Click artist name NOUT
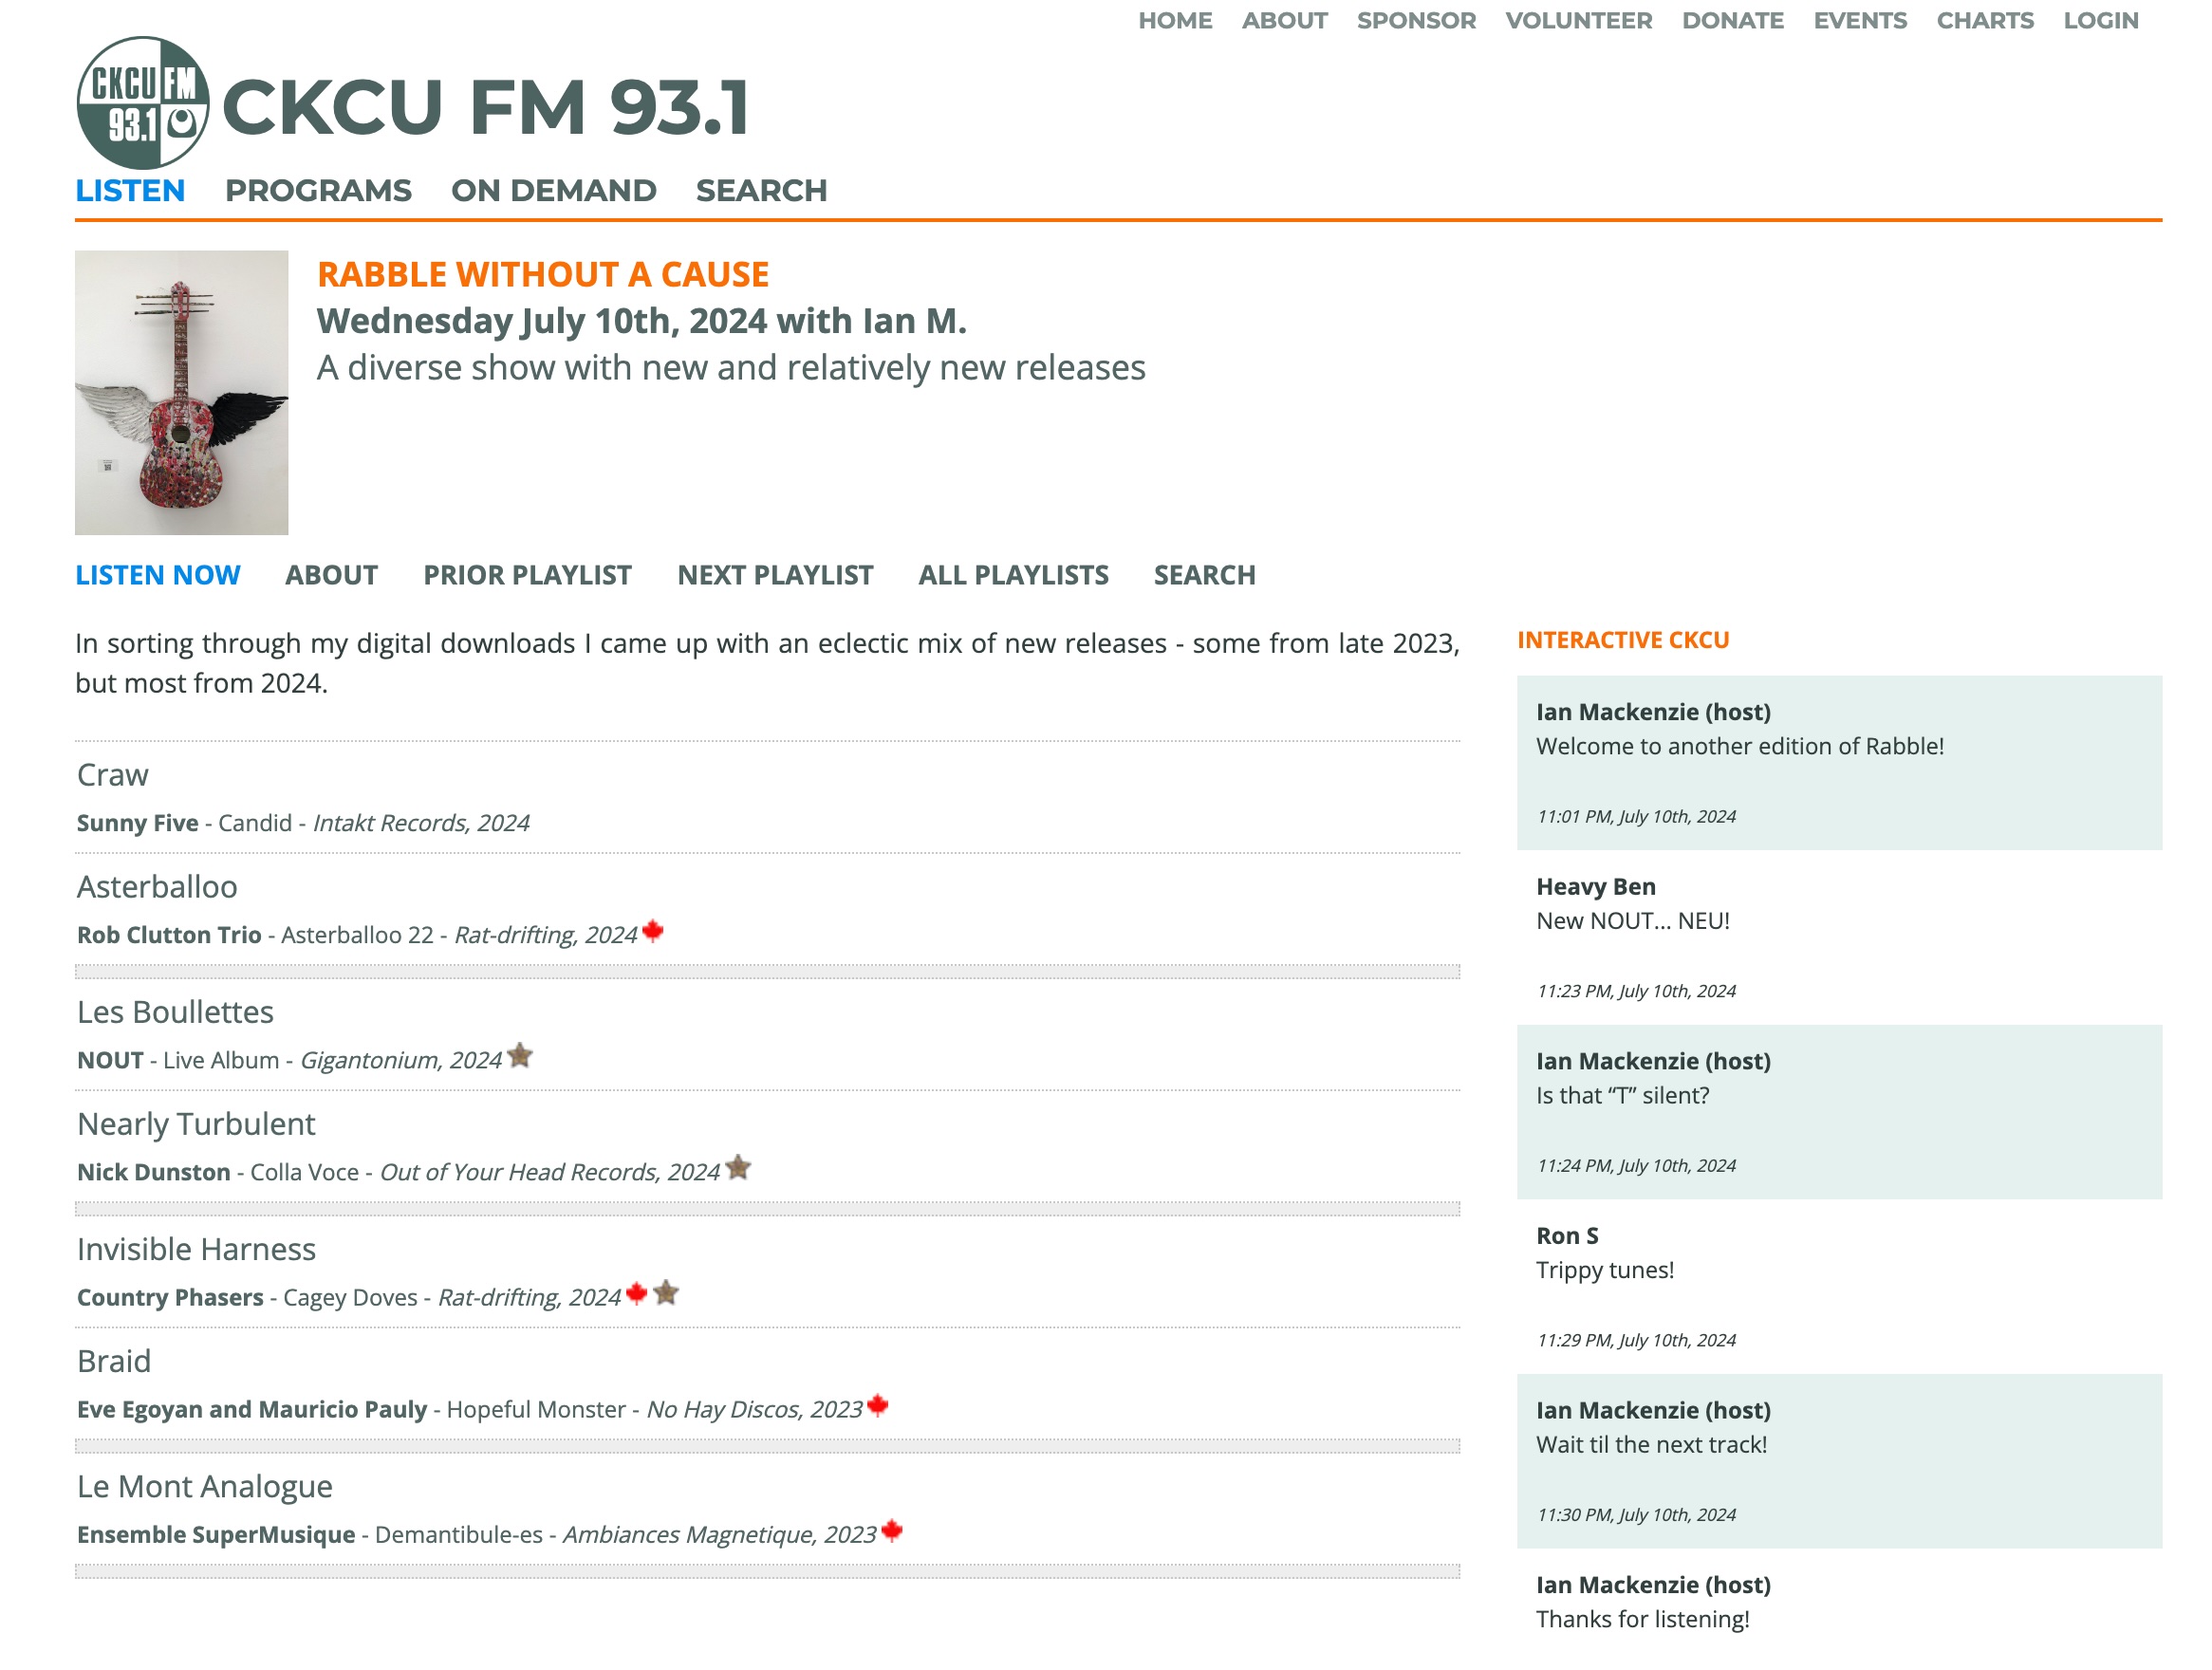Screen dimensions: 2212x1670 point(110,1060)
